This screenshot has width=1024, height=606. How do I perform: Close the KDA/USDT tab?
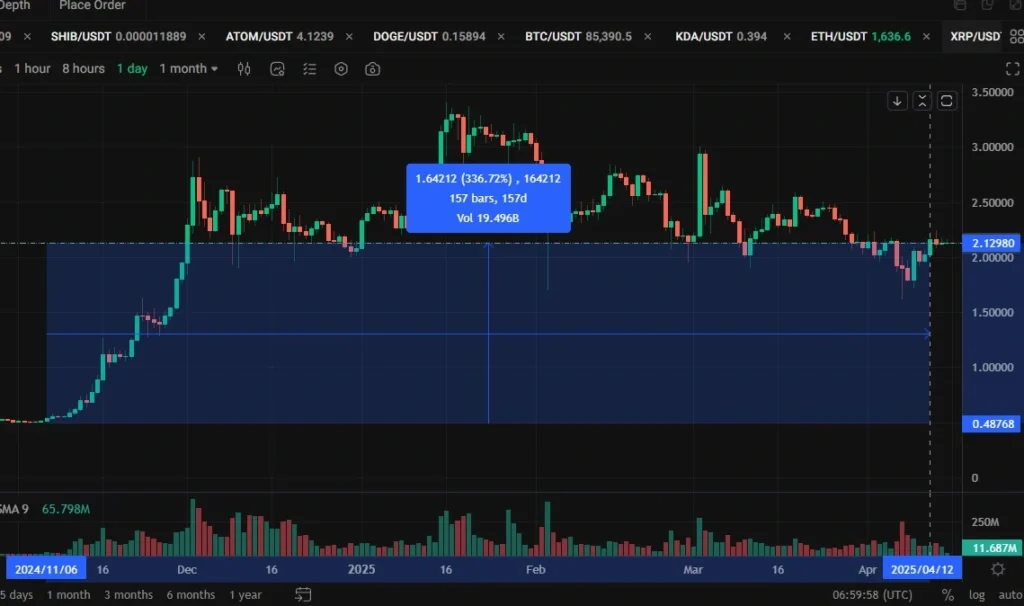(787, 37)
